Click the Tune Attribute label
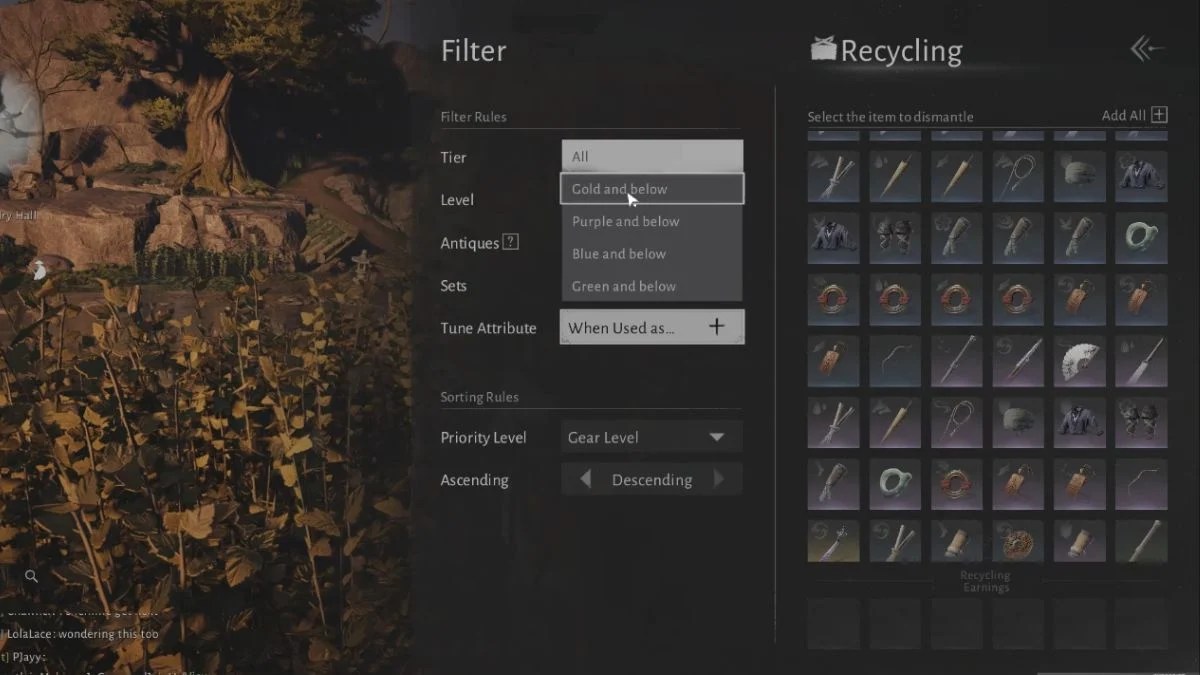Image resolution: width=1200 pixels, height=675 pixels. pyautogui.click(x=489, y=328)
